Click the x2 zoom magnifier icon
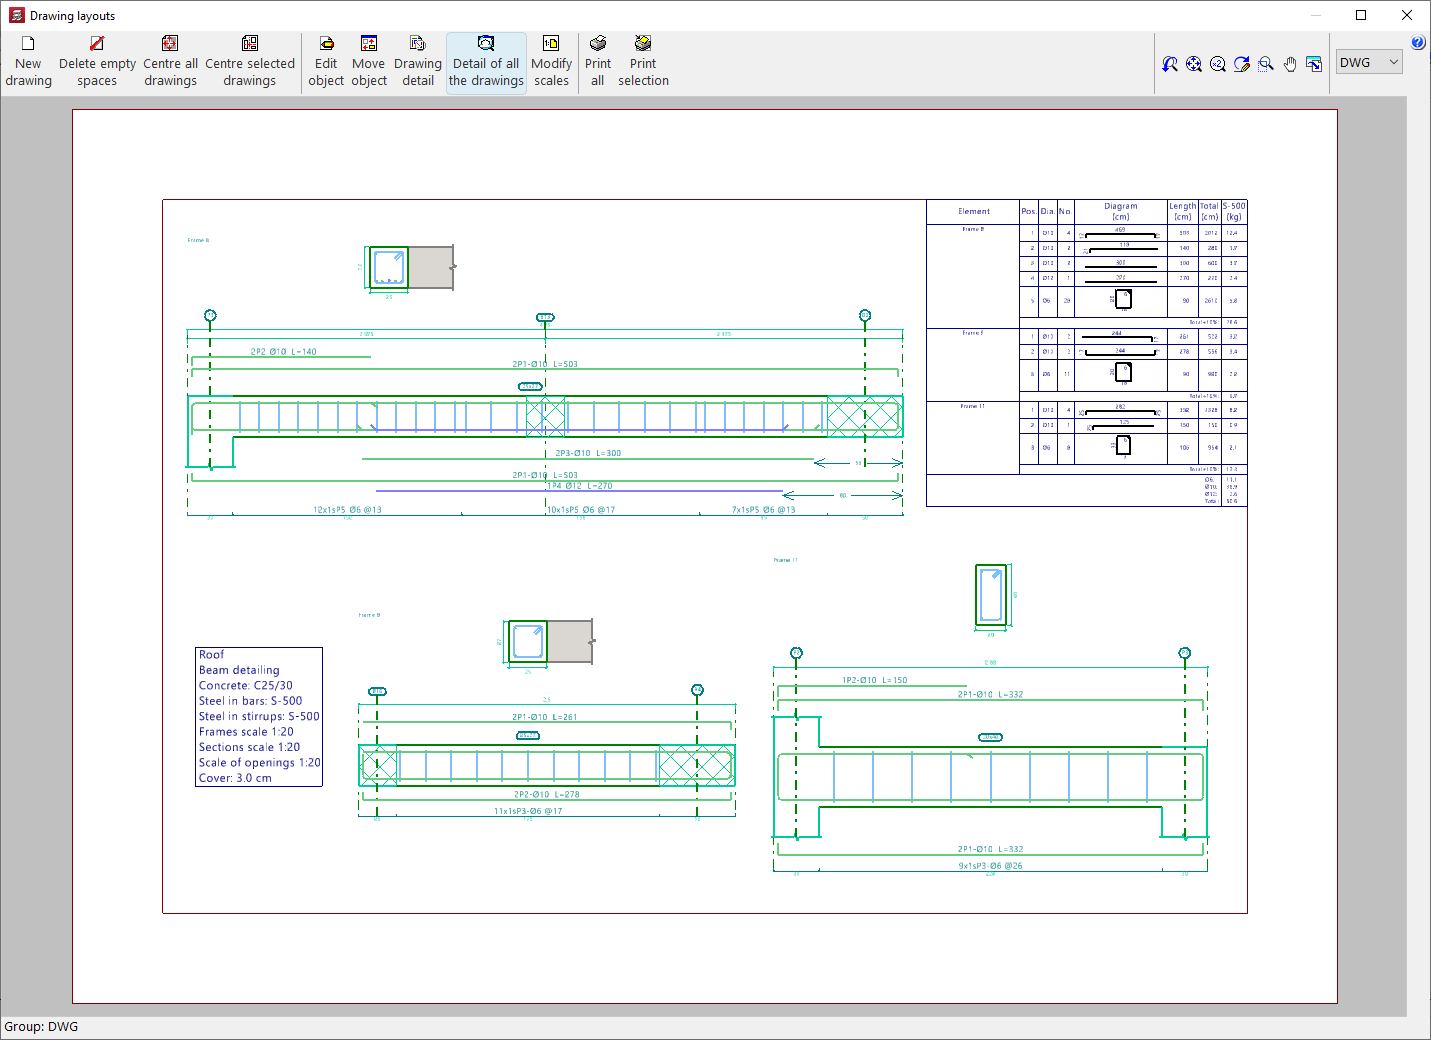Image resolution: width=1431 pixels, height=1040 pixels. (x=1218, y=64)
